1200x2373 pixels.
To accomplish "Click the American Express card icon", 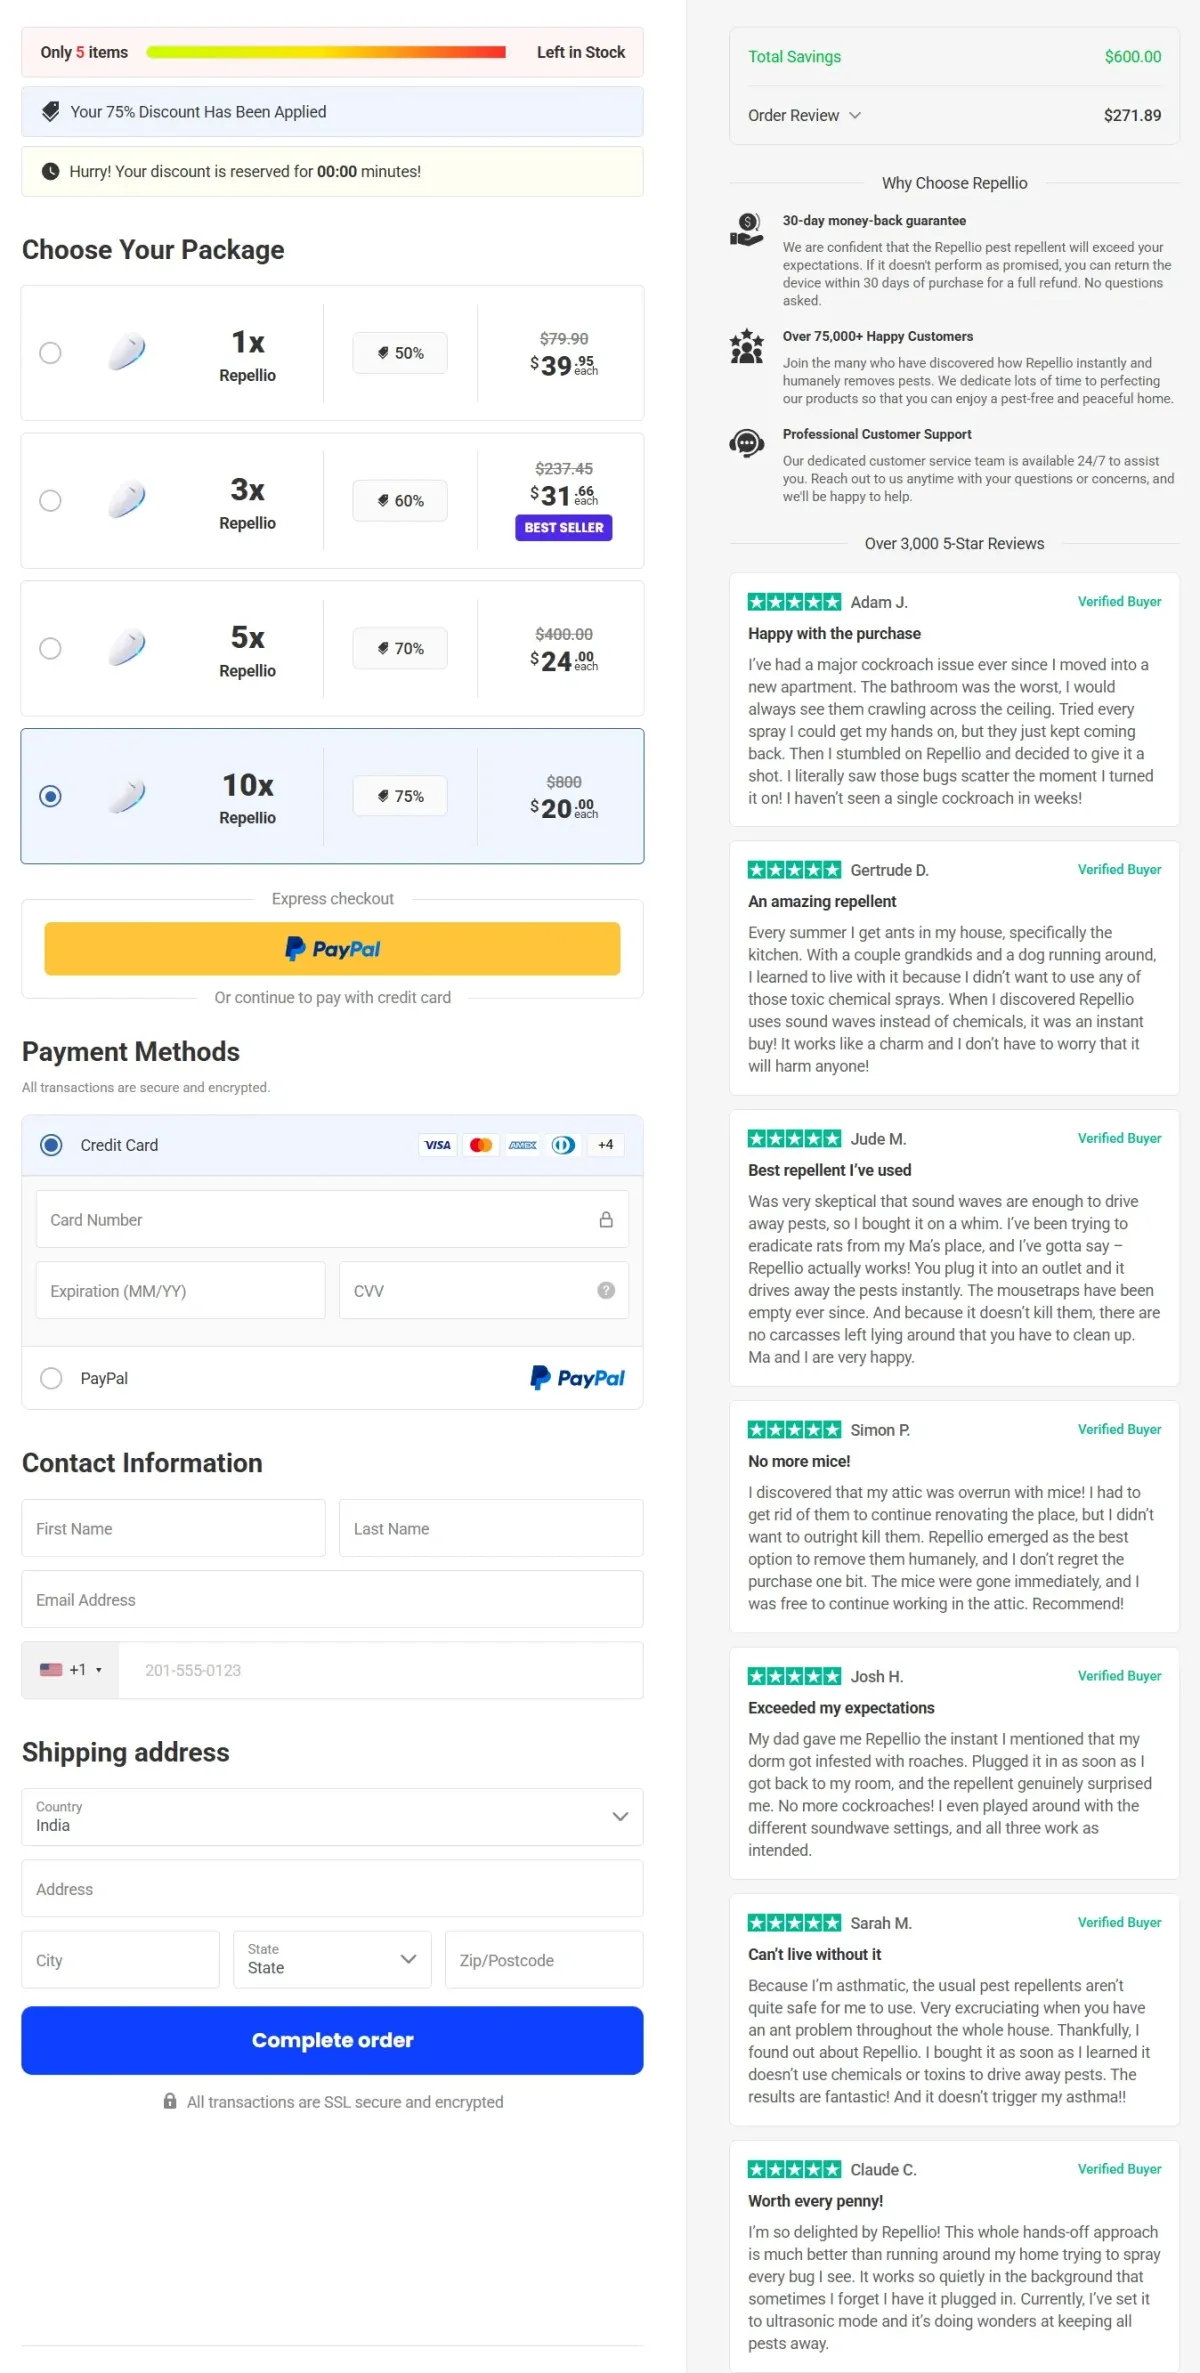I will tap(522, 1145).
